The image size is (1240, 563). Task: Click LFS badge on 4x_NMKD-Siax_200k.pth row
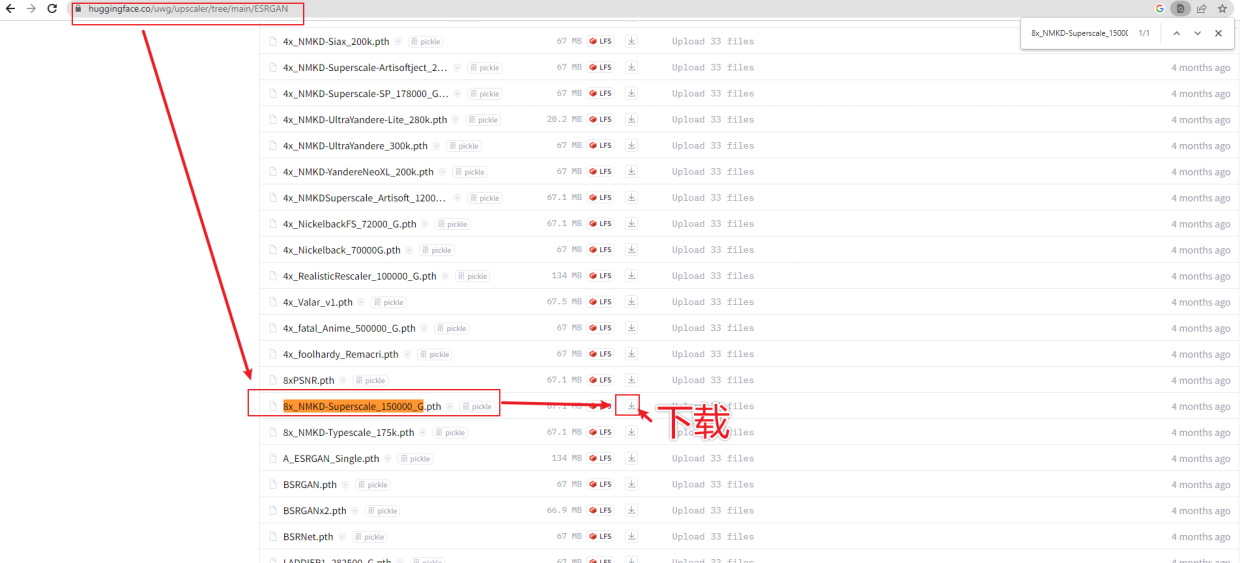tap(601, 41)
